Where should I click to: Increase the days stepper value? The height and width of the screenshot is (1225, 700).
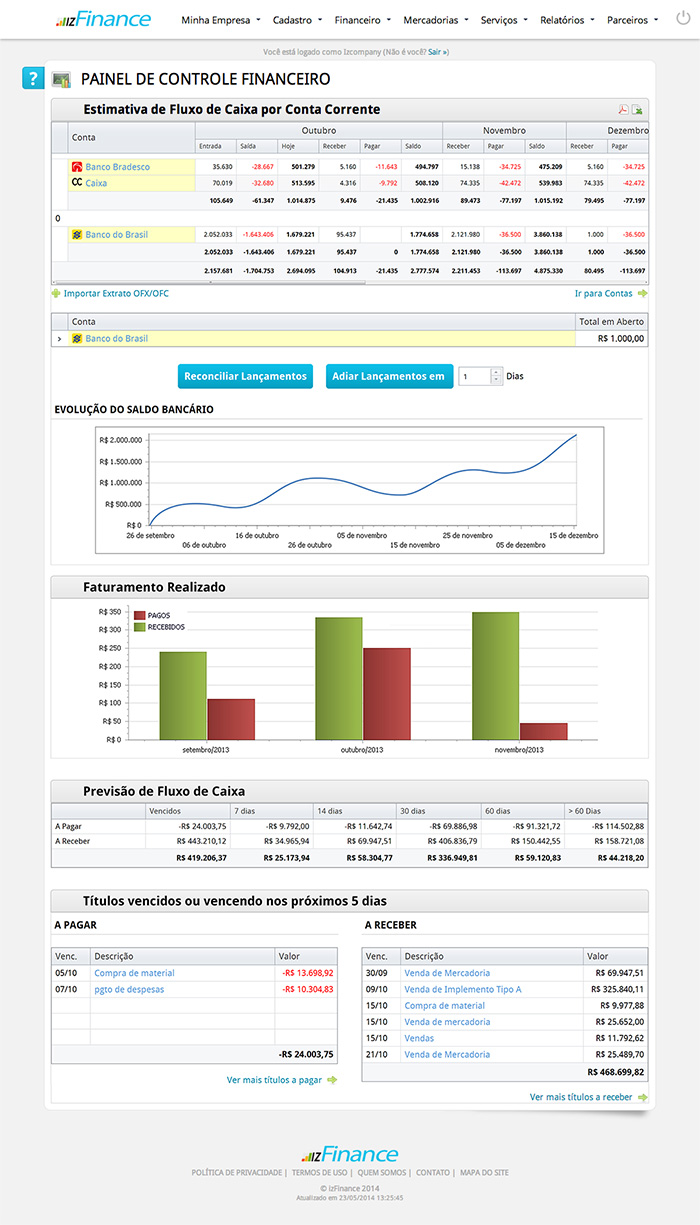(494, 372)
